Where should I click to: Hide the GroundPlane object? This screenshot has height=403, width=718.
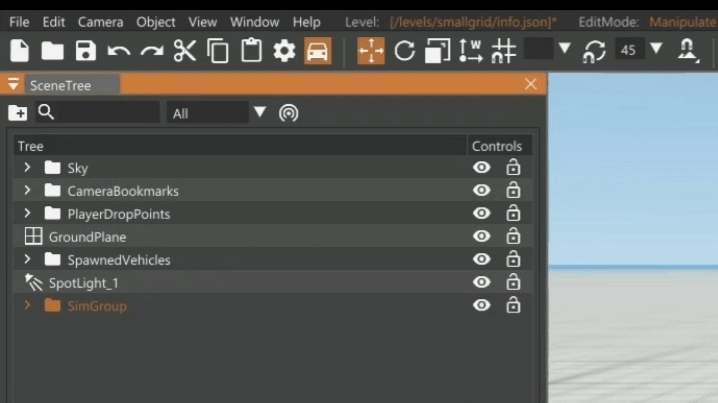pos(481,236)
